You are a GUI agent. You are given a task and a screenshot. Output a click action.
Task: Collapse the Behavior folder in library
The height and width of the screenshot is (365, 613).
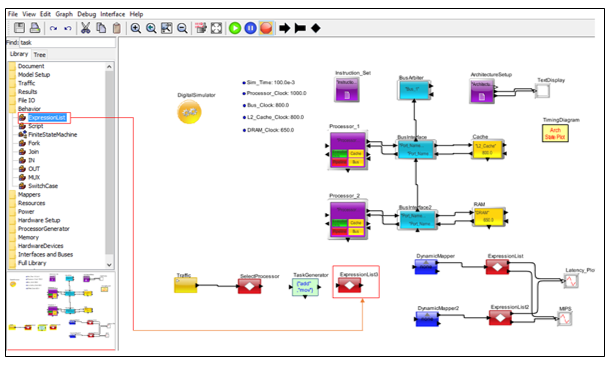point(29,109)
